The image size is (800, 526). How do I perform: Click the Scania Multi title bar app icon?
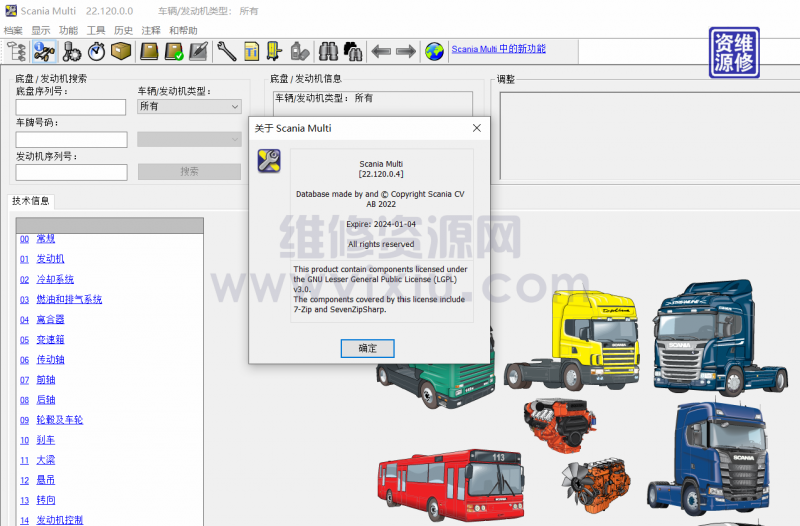pyautogui.click(x=11, y=11)
